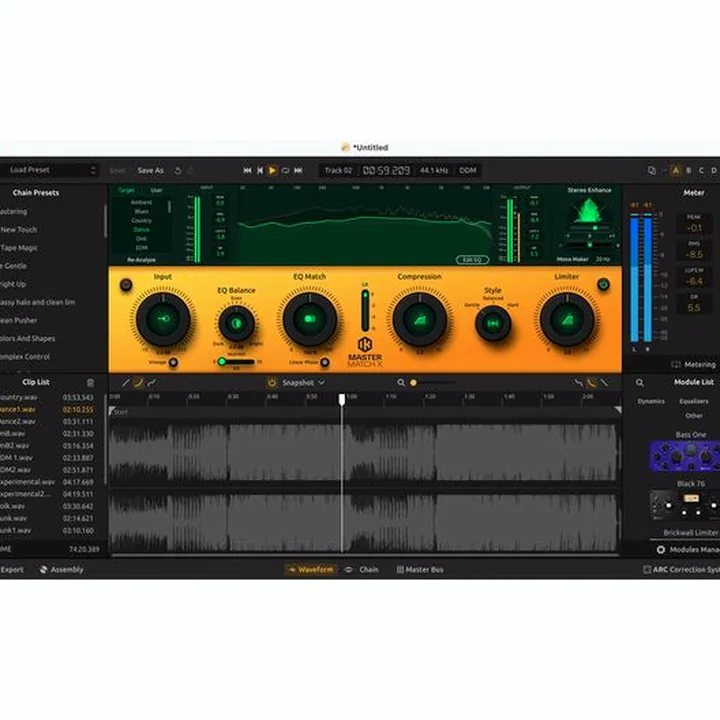720x720 pixels.
Task: Click the Compression knob
Action: (420, 320)
